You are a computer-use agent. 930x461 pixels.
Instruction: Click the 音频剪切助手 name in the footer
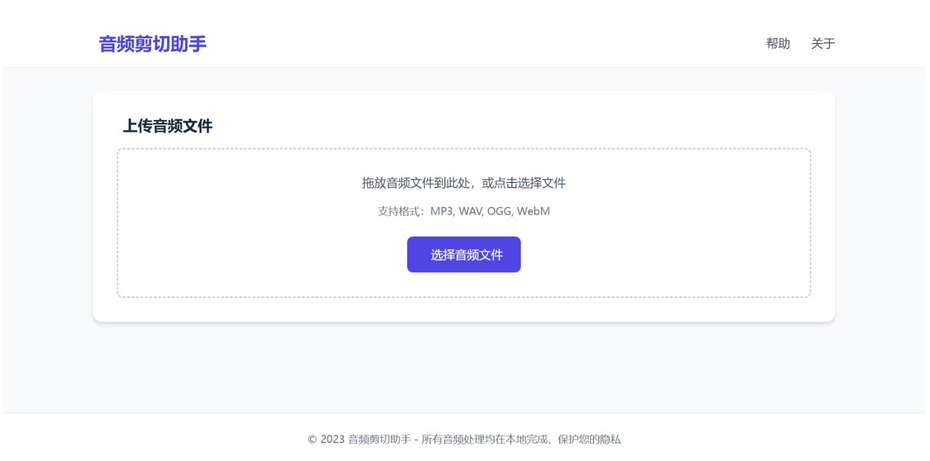(379, 439)
